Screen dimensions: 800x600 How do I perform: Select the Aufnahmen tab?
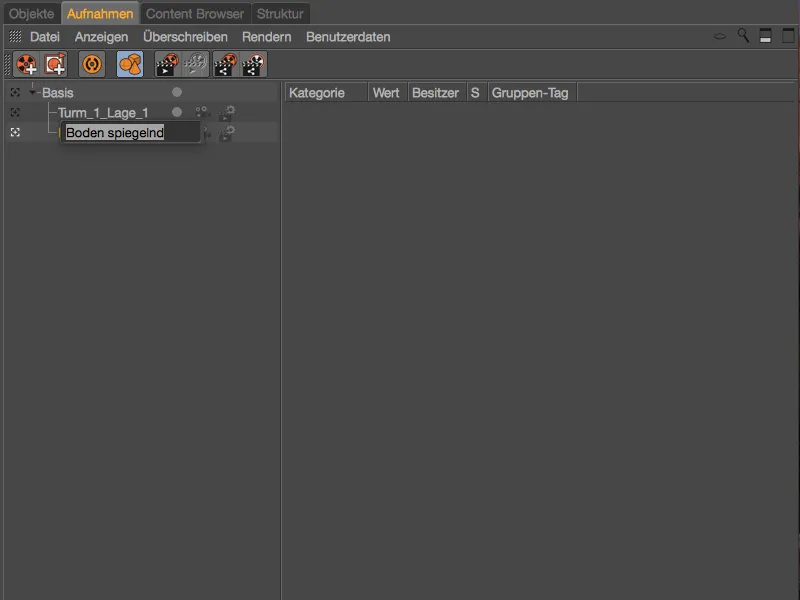[x=100, y=14]
